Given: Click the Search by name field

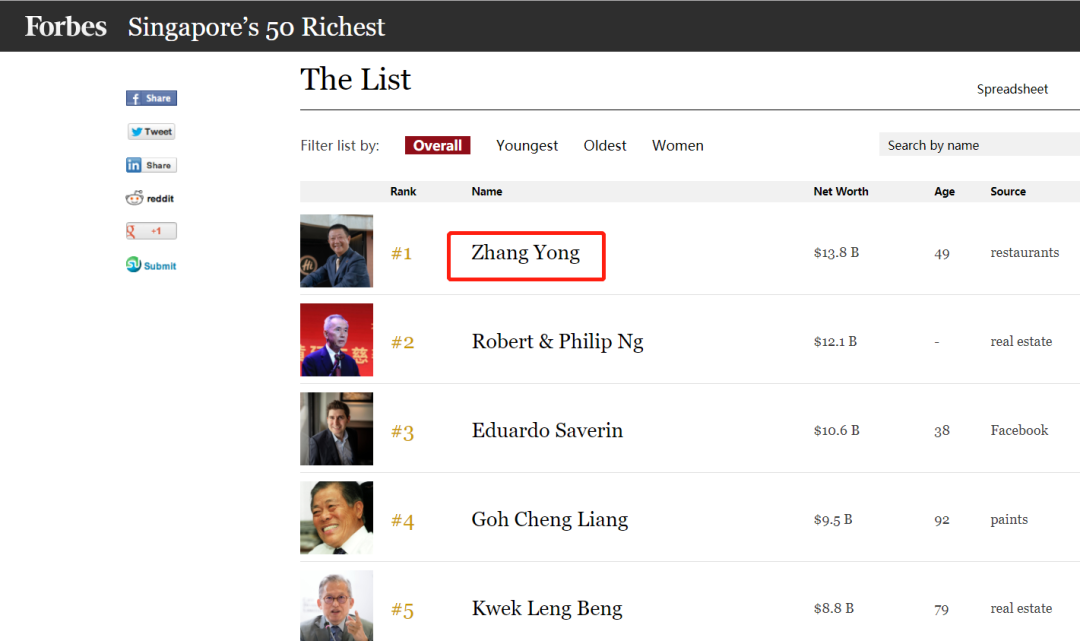Looking at the screenshot, I should [978, 145].
